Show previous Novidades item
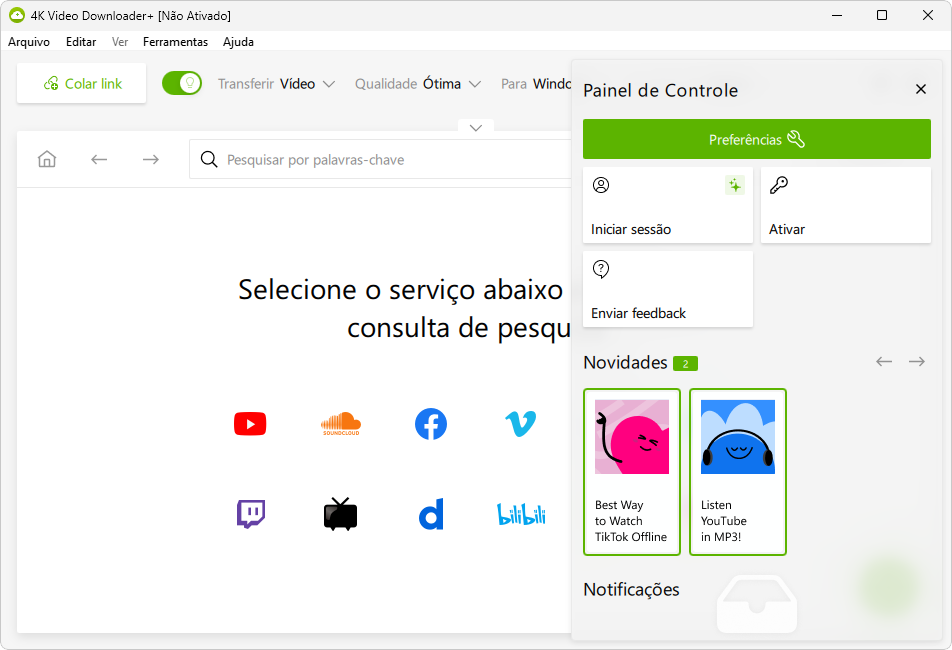The width and height of the screenshot is (952, 650). pos(884,362)
